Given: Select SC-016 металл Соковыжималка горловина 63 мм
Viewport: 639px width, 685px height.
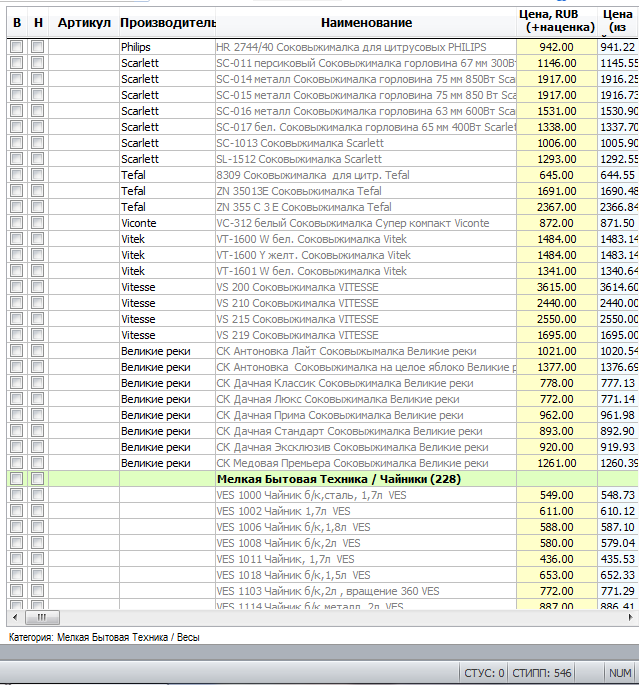Looking at the screenshot, I should [x=366, y=111].
